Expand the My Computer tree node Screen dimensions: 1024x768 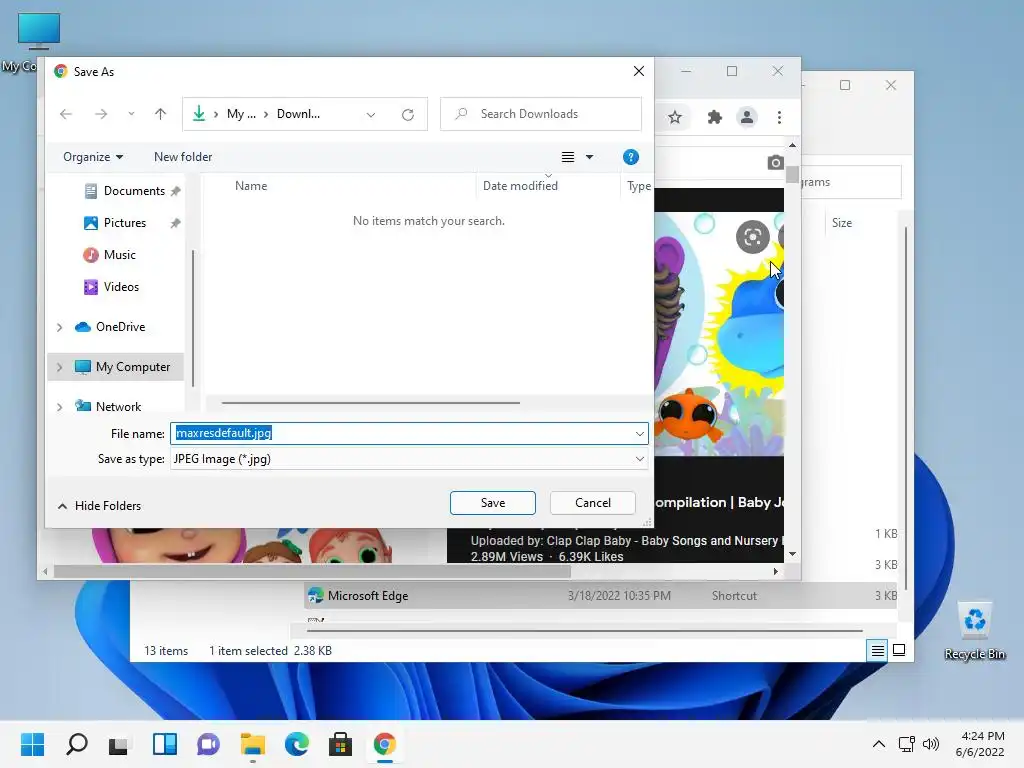[59, 367]
